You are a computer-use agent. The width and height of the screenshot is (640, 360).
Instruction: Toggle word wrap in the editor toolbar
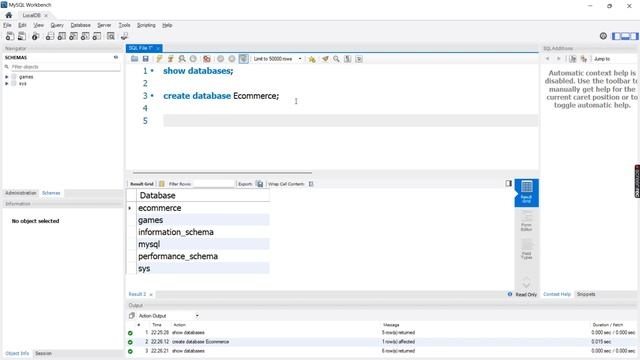coord(359,59)
